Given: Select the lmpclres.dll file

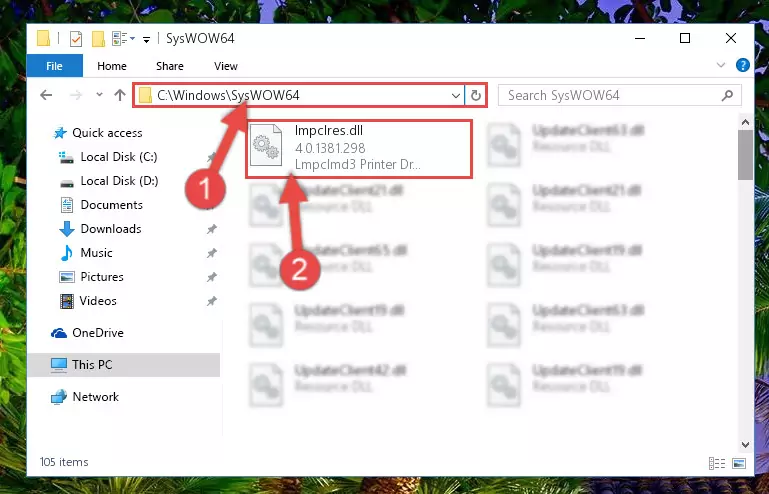Looking at the screenshot, I should pos(359,149).
